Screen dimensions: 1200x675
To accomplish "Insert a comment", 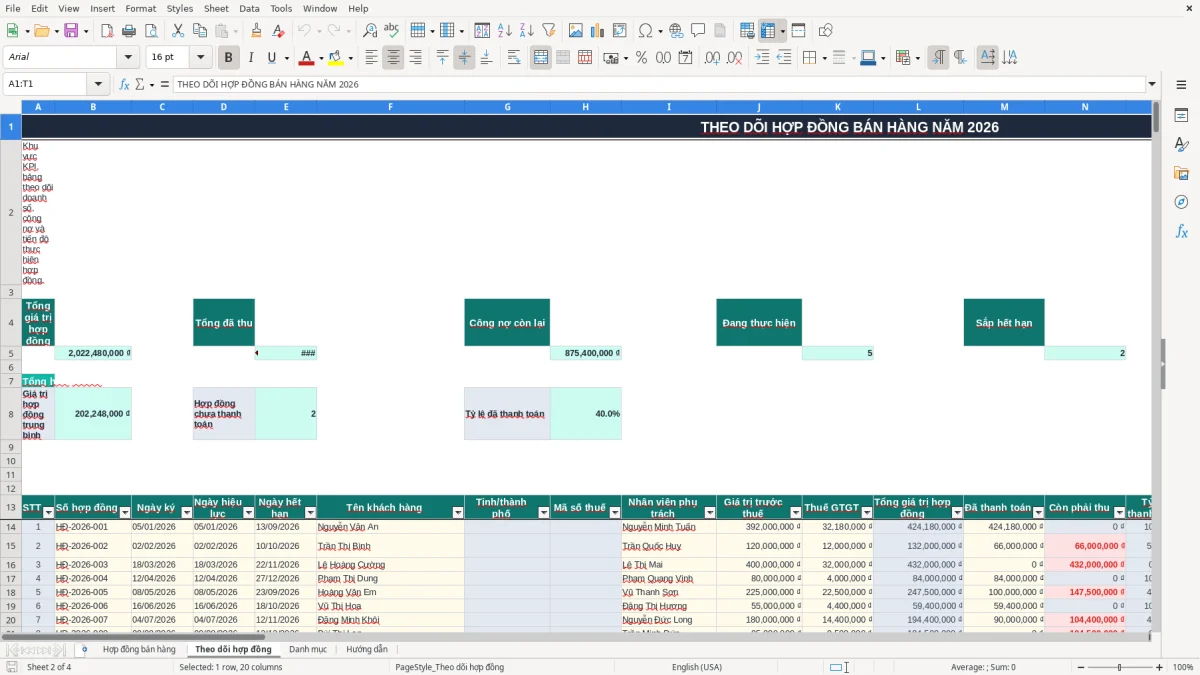I will pyautogui.click(x=698, y=31).
